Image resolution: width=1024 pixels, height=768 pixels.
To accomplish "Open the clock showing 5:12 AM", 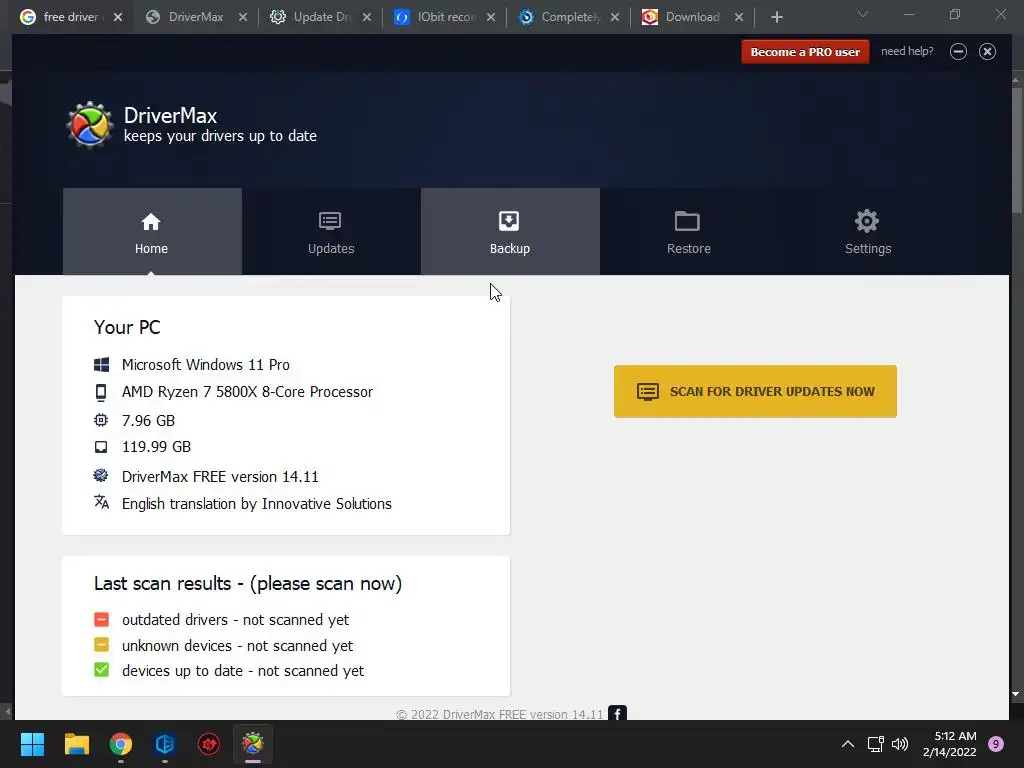I will click(950, 744).
